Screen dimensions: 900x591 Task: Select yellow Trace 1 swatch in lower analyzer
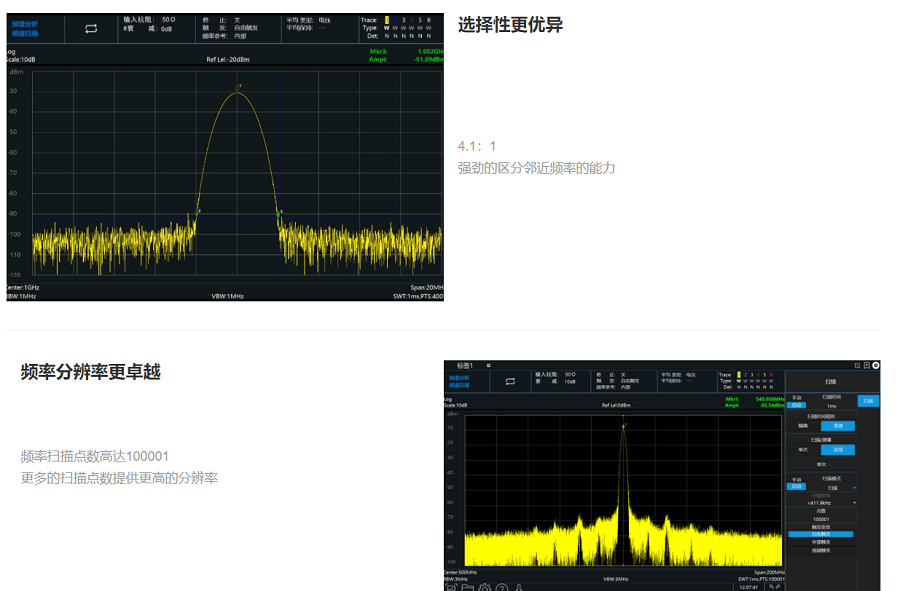[739, 374]
